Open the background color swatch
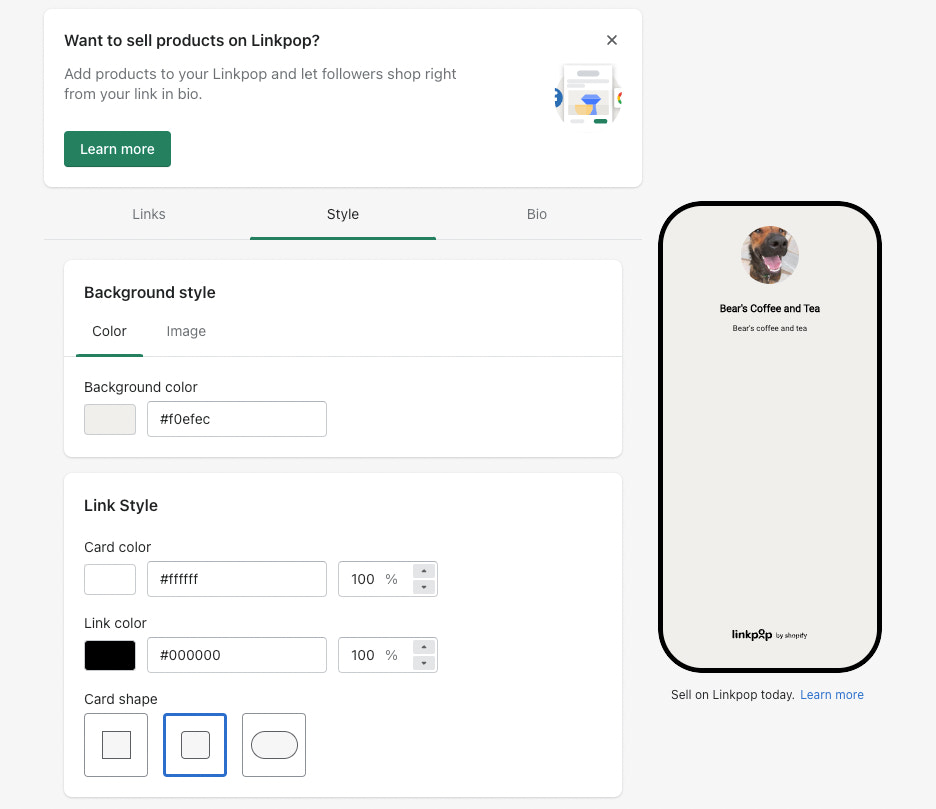The image size is (936, 809). pyautogui.click(x=109, y=419)
